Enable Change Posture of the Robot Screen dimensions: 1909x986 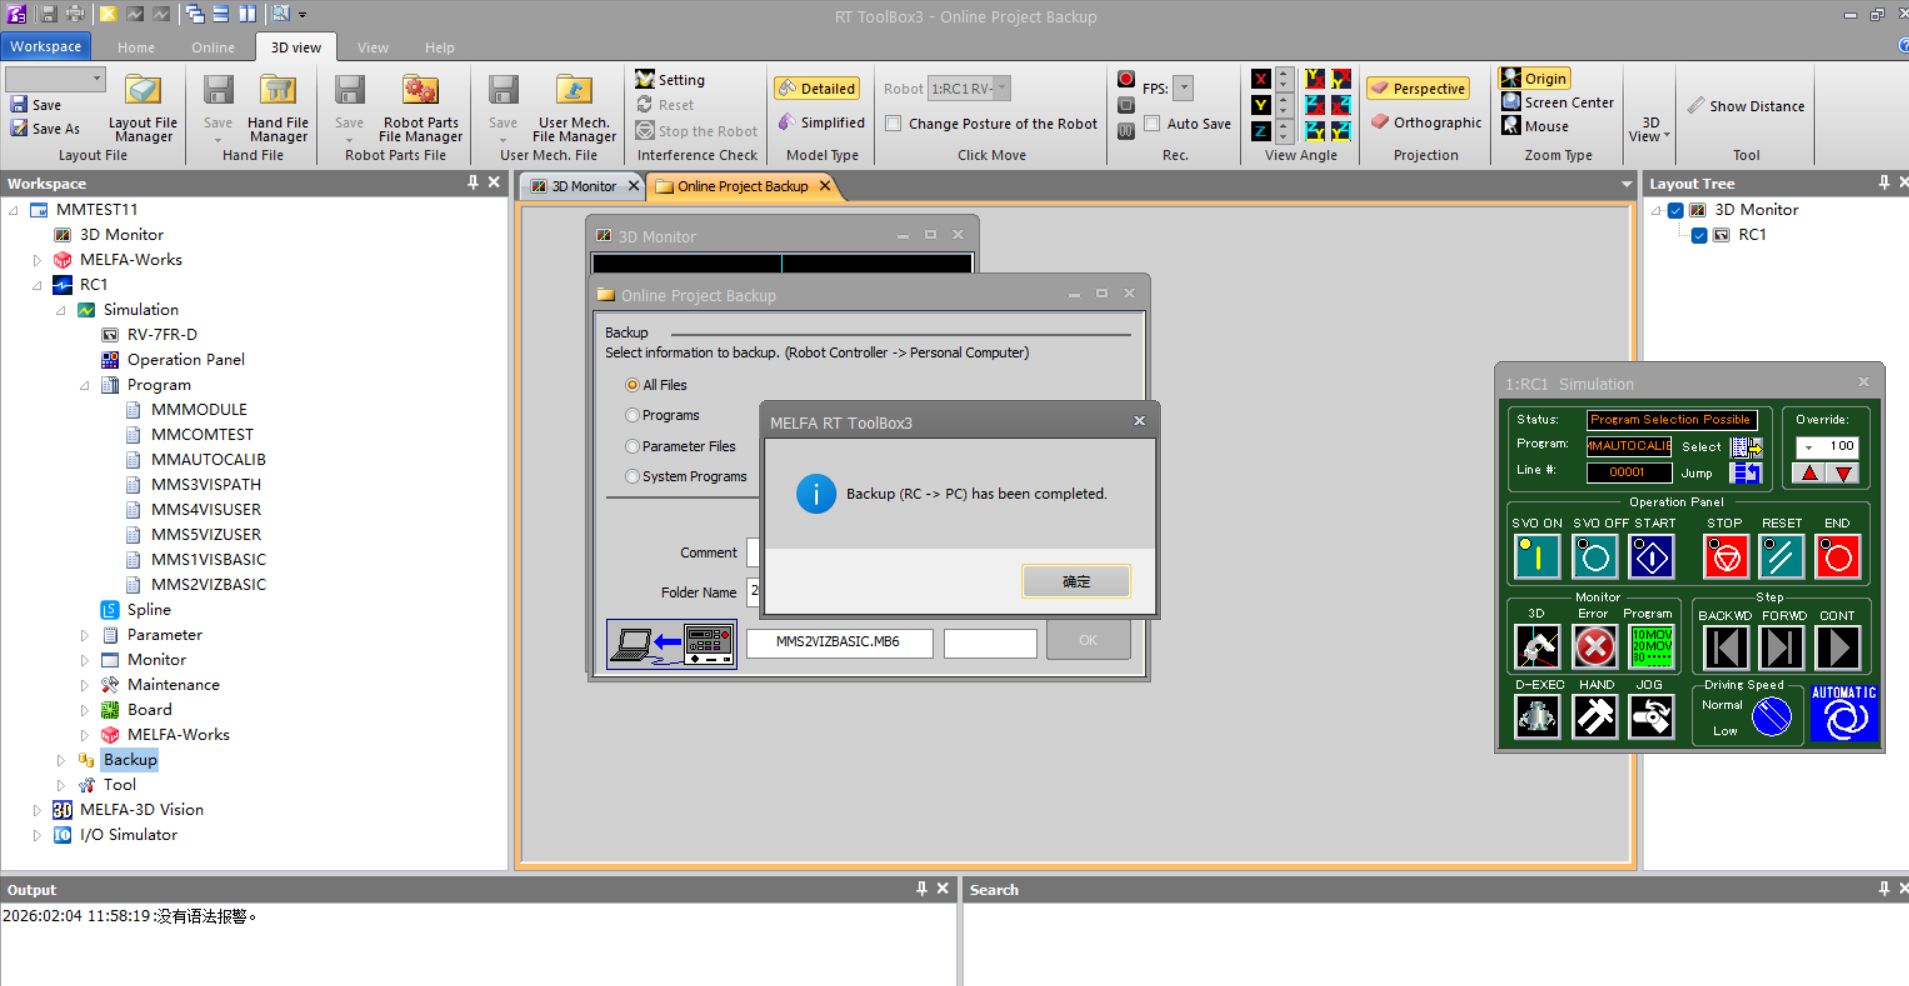coord(894,124)
